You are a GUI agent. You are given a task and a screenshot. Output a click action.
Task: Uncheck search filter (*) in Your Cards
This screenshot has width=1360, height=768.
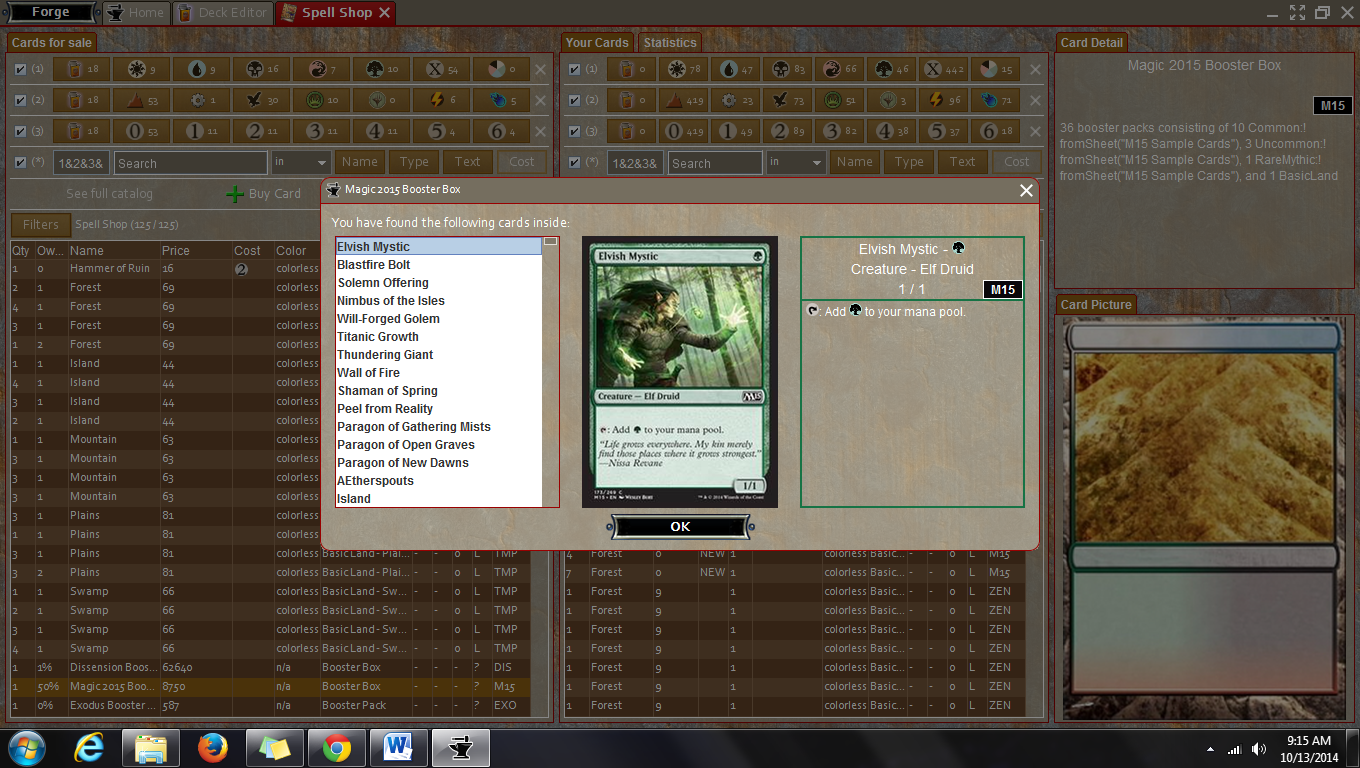tap(574, 162)
